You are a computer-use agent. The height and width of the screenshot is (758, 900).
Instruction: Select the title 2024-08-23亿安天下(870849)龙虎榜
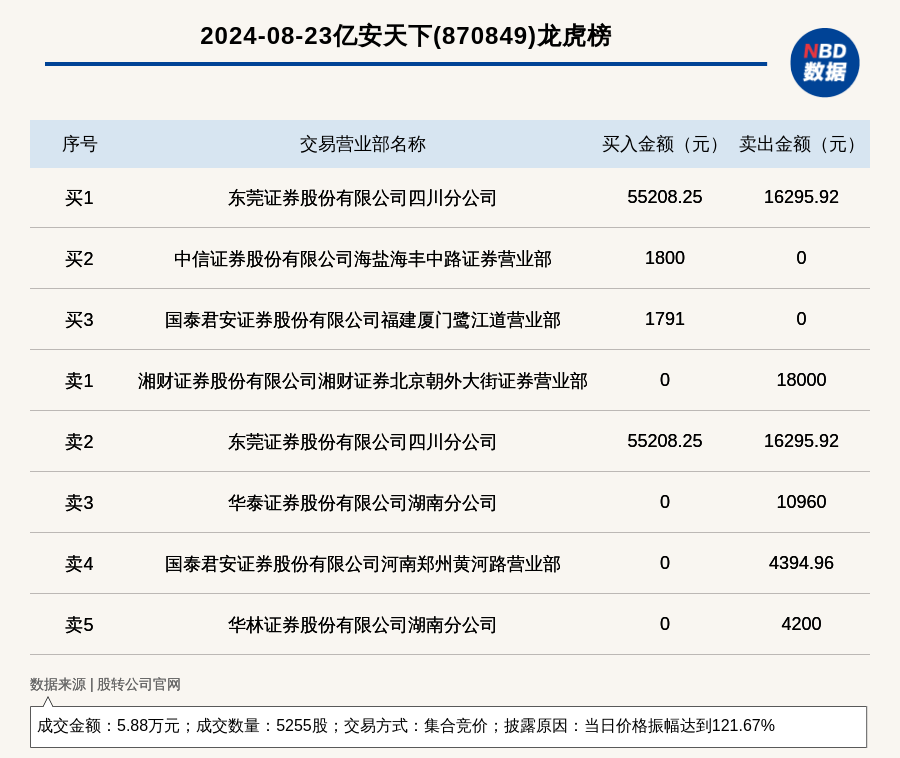pos(406,36)
